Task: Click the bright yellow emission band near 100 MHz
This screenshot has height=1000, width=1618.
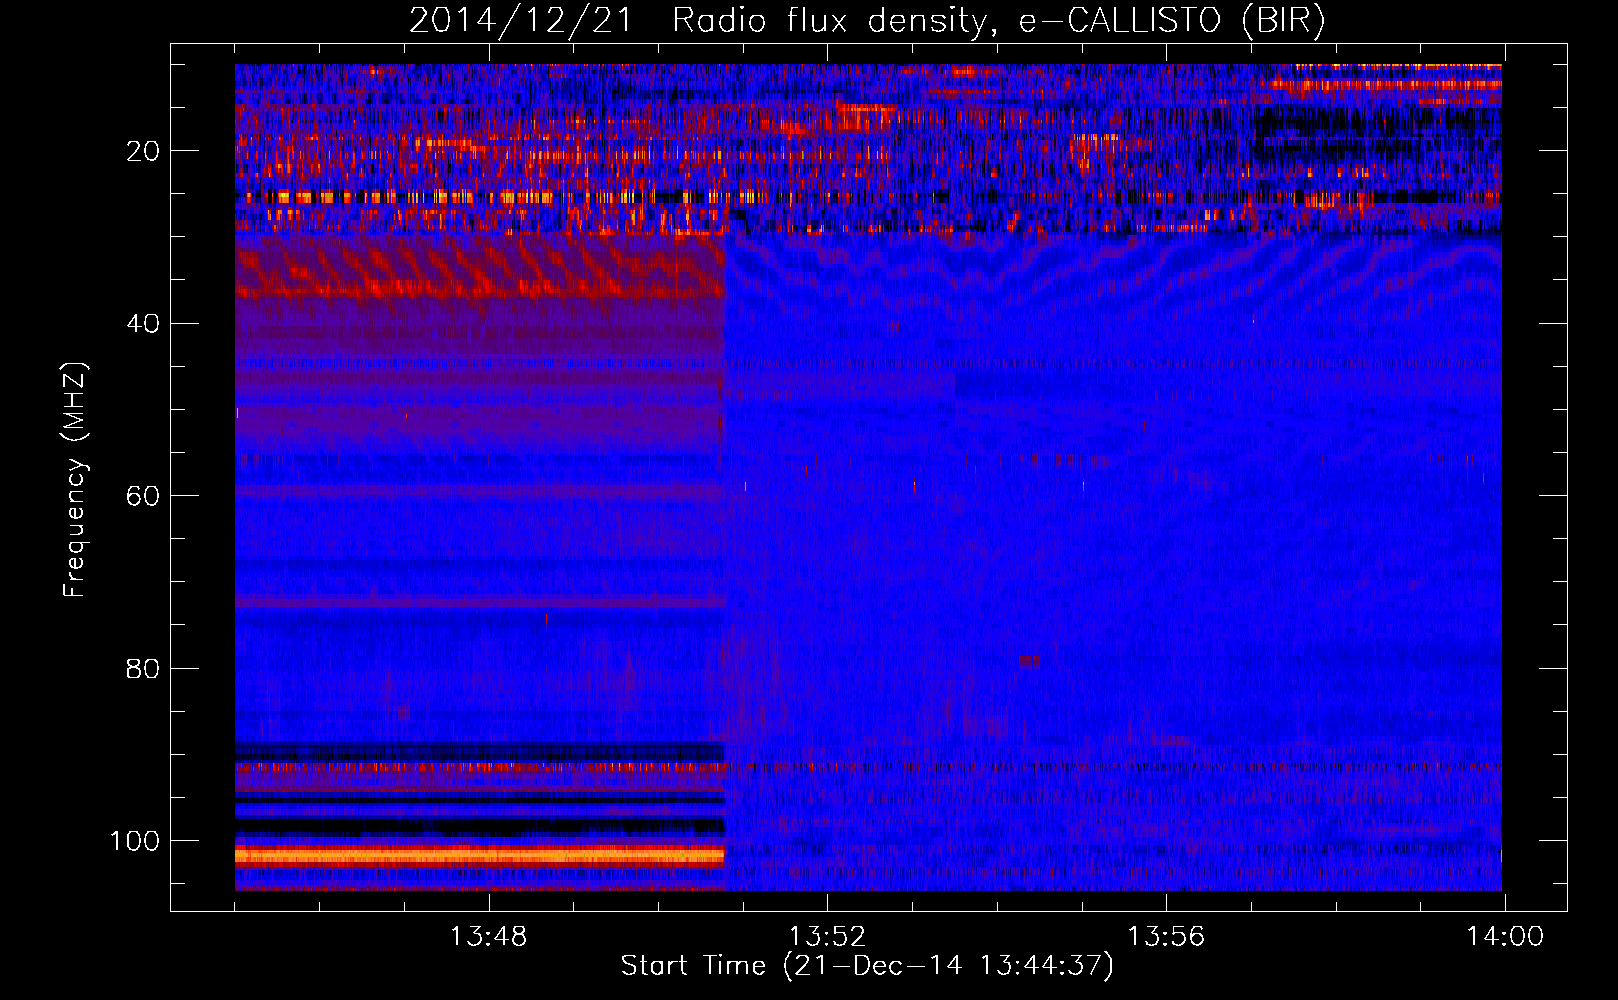Action: [x=479, y=856]
